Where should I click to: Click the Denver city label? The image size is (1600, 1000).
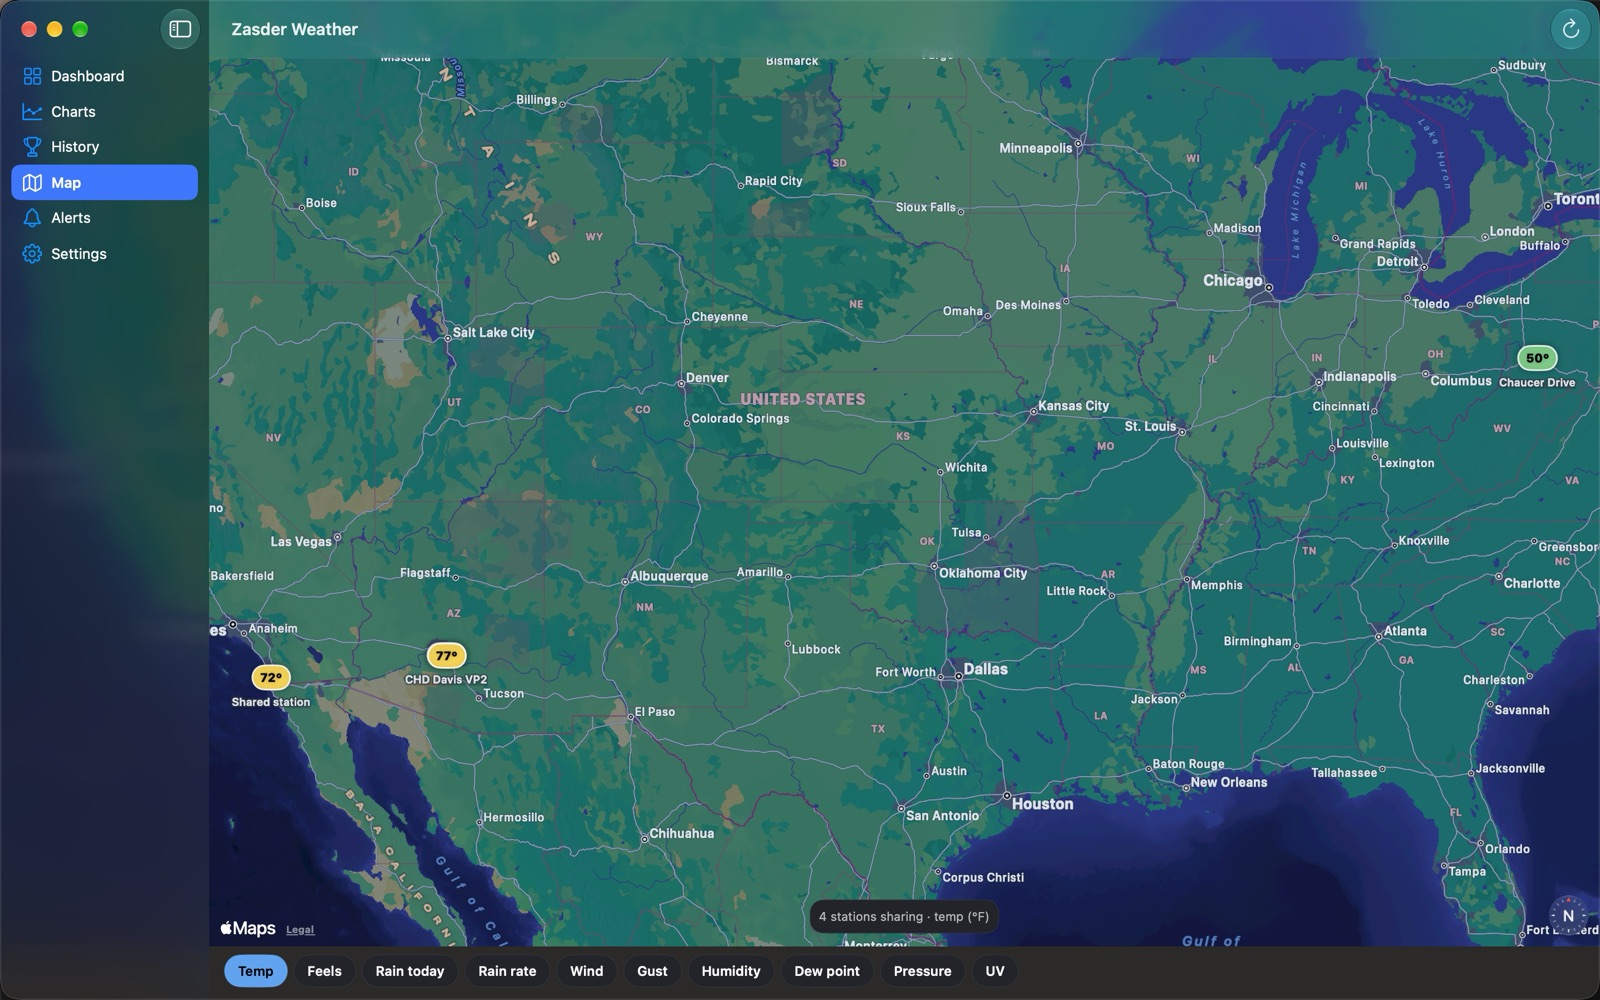707,378
